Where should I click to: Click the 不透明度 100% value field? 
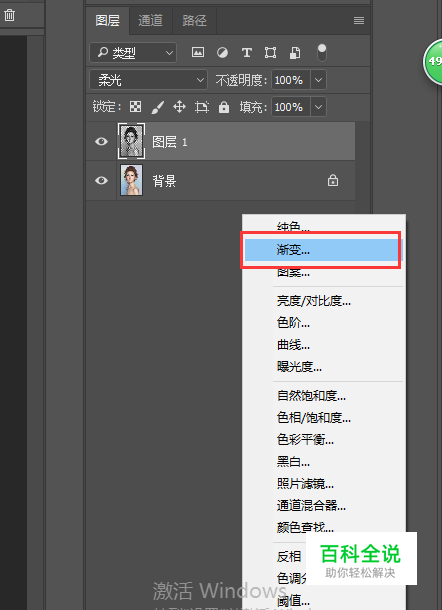(290, 80)
